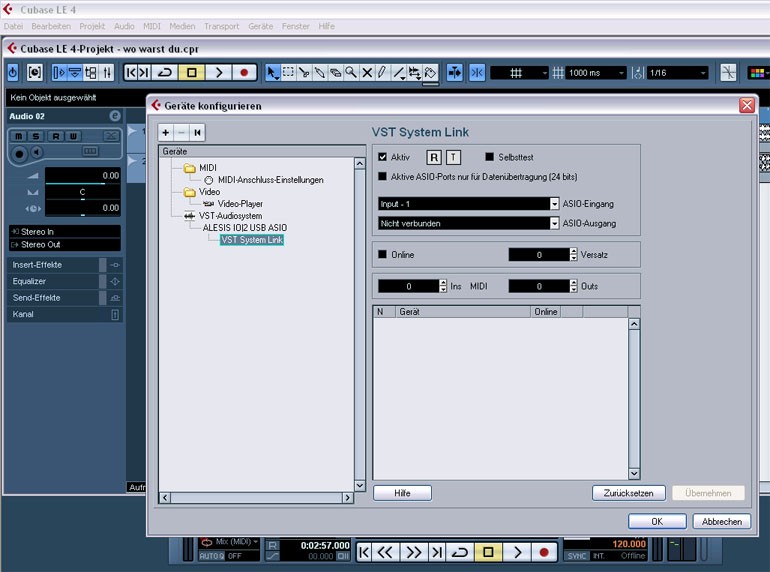This screenshot has width=770, height=572.
Task: Open the Geräte menu
Action: coord(261,26)
